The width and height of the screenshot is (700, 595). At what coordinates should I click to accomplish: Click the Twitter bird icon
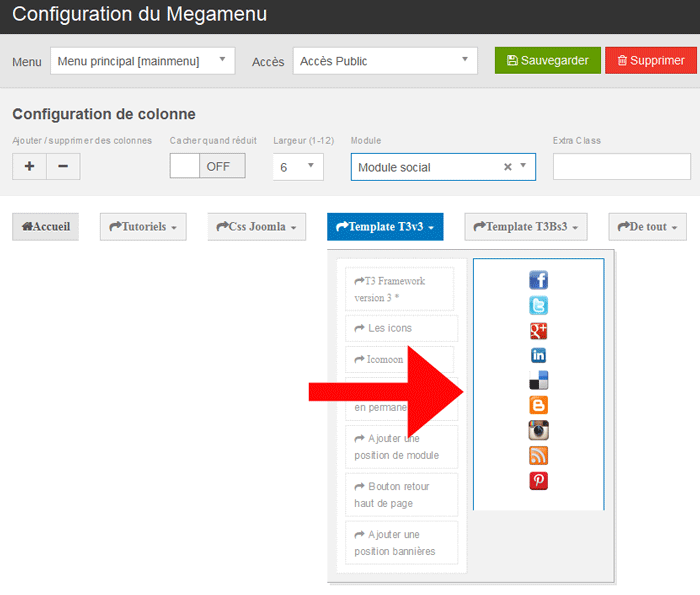(x=538, y=306)
